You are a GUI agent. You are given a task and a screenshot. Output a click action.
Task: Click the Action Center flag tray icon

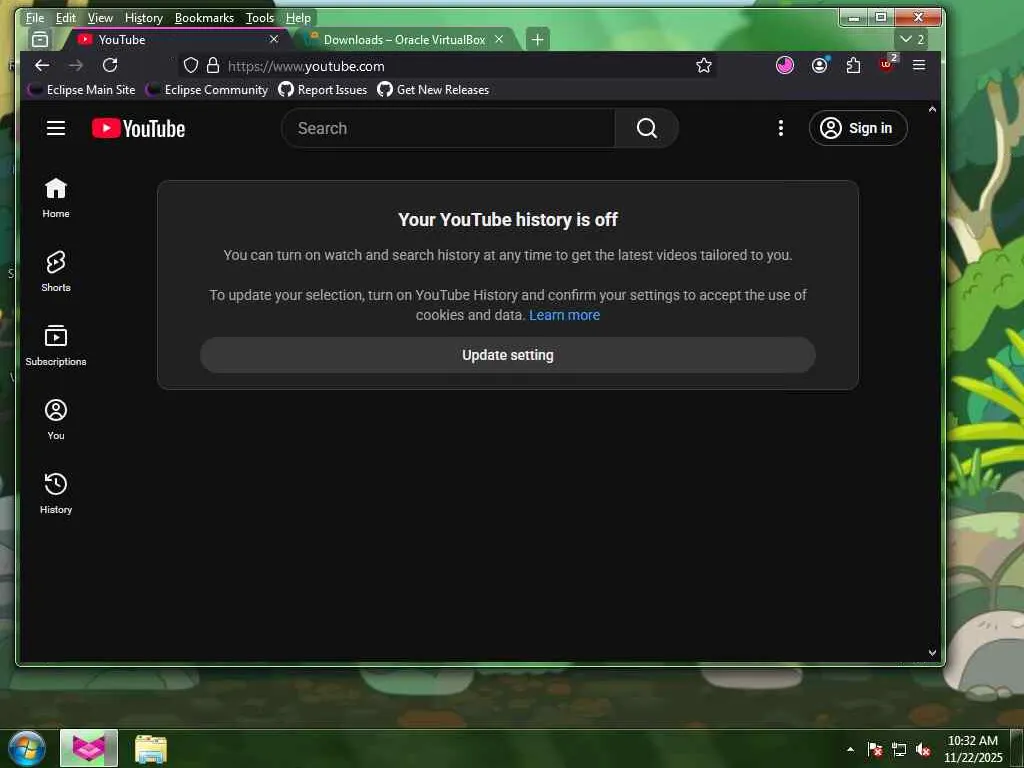pos(874,750)
